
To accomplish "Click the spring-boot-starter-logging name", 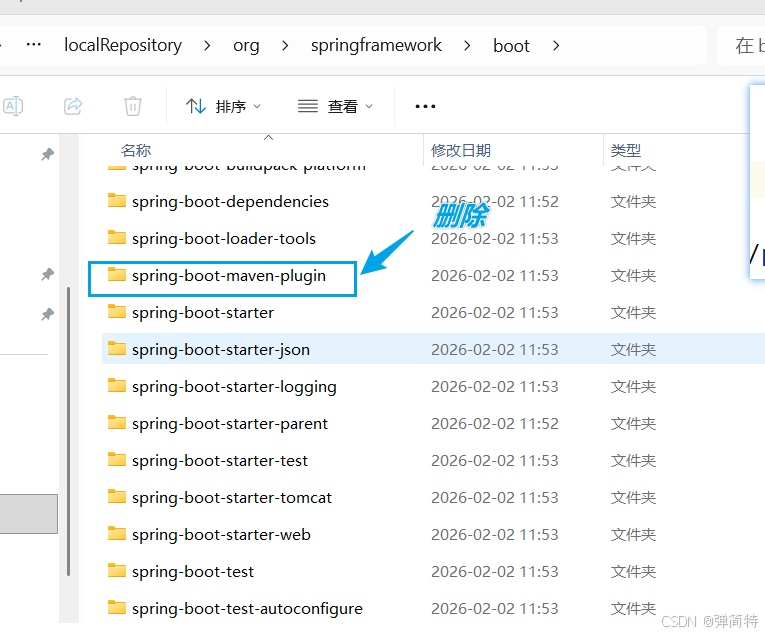I will (234, 387).
